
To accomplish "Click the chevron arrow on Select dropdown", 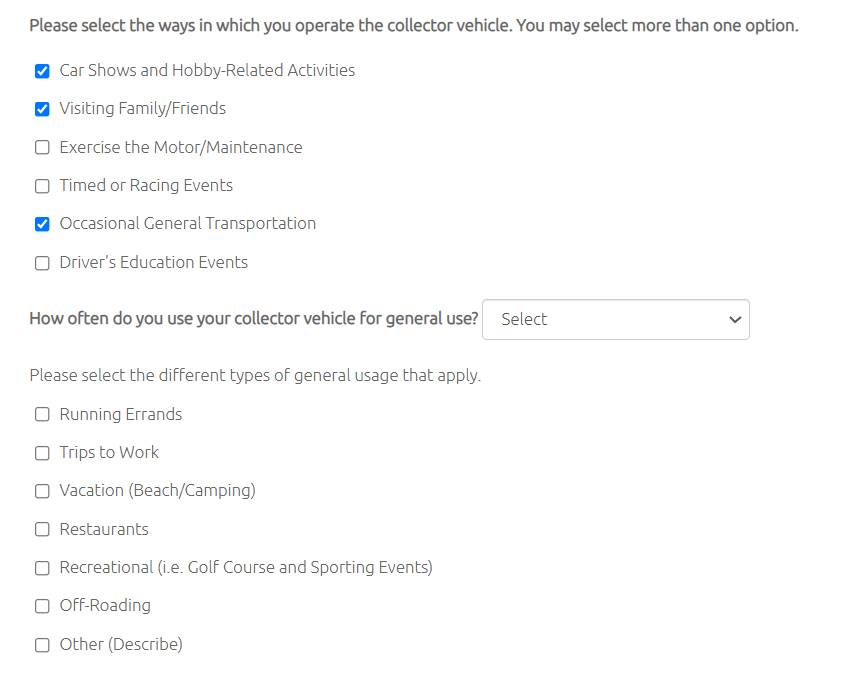I will (735, 319).
